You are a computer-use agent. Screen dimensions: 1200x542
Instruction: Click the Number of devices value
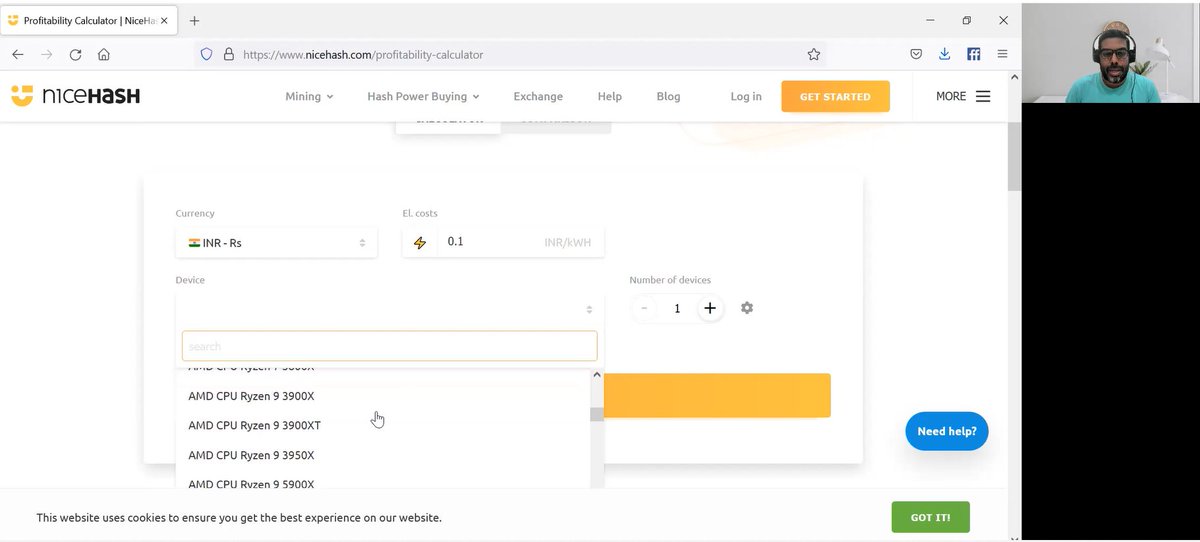pos(677,309)
